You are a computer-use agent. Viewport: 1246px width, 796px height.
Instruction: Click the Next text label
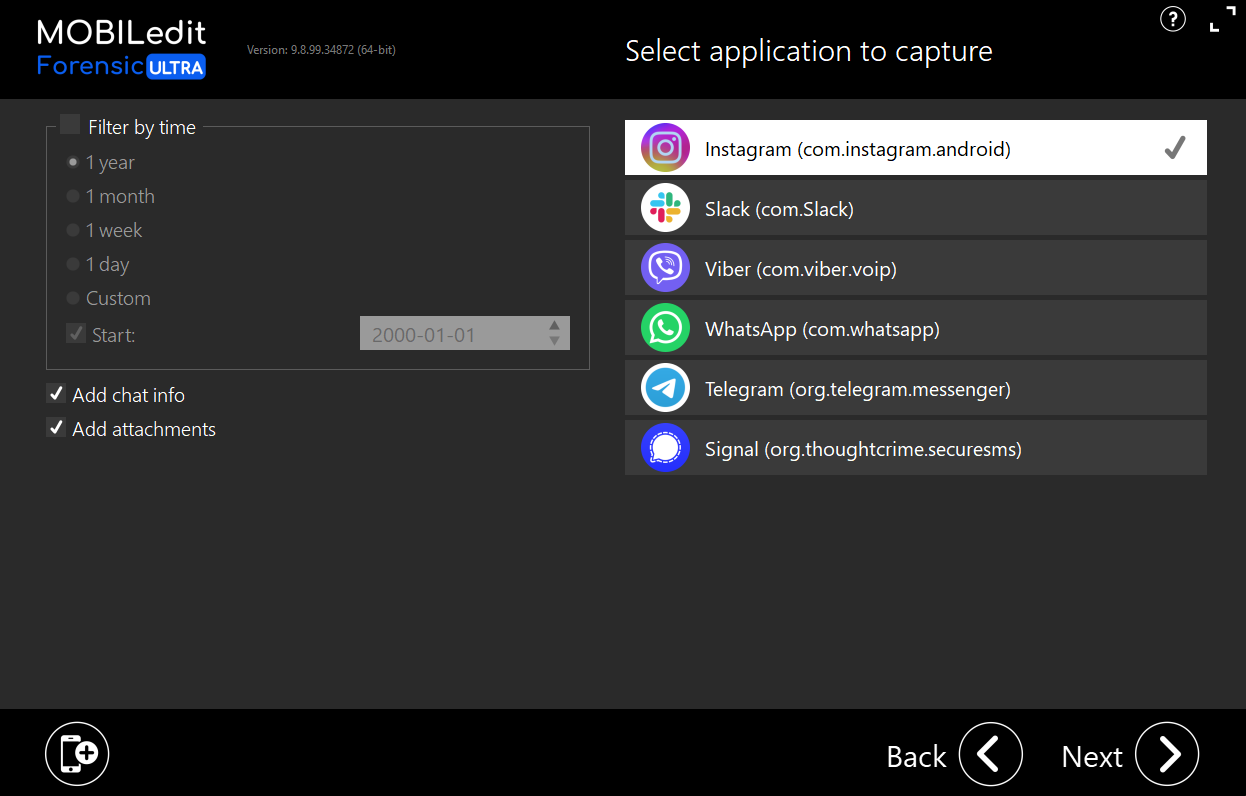tap(1092, 757)
